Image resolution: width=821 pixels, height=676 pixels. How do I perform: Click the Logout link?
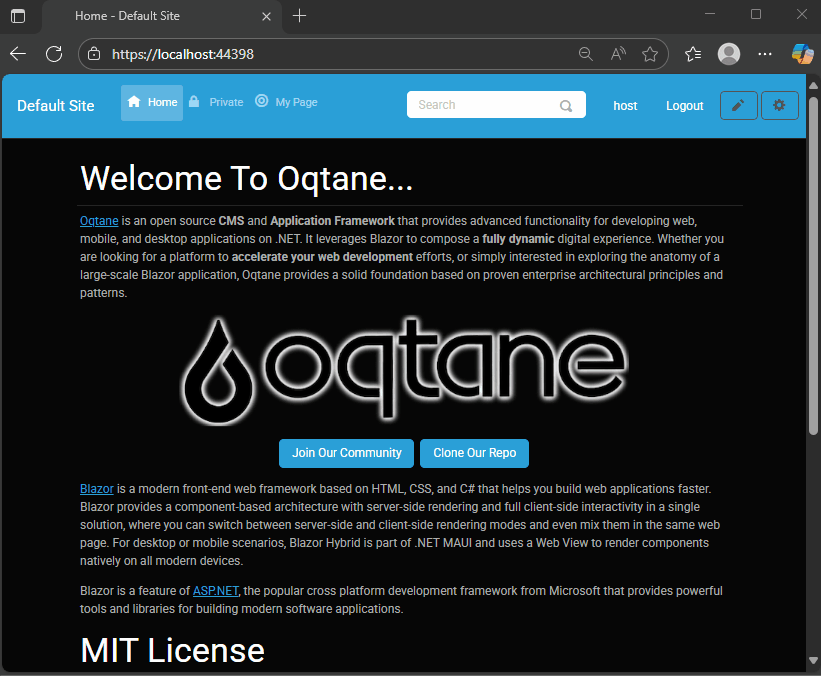click(684, 106)
